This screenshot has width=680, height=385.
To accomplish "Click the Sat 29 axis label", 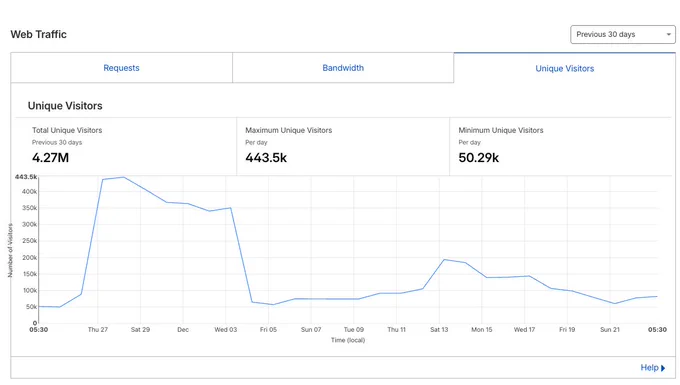I will click(x=140, y=330).
